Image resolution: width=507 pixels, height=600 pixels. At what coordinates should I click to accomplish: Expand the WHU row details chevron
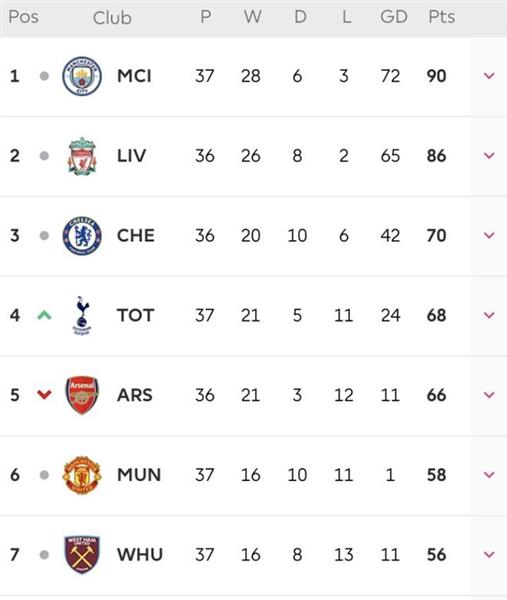[489, 554]
